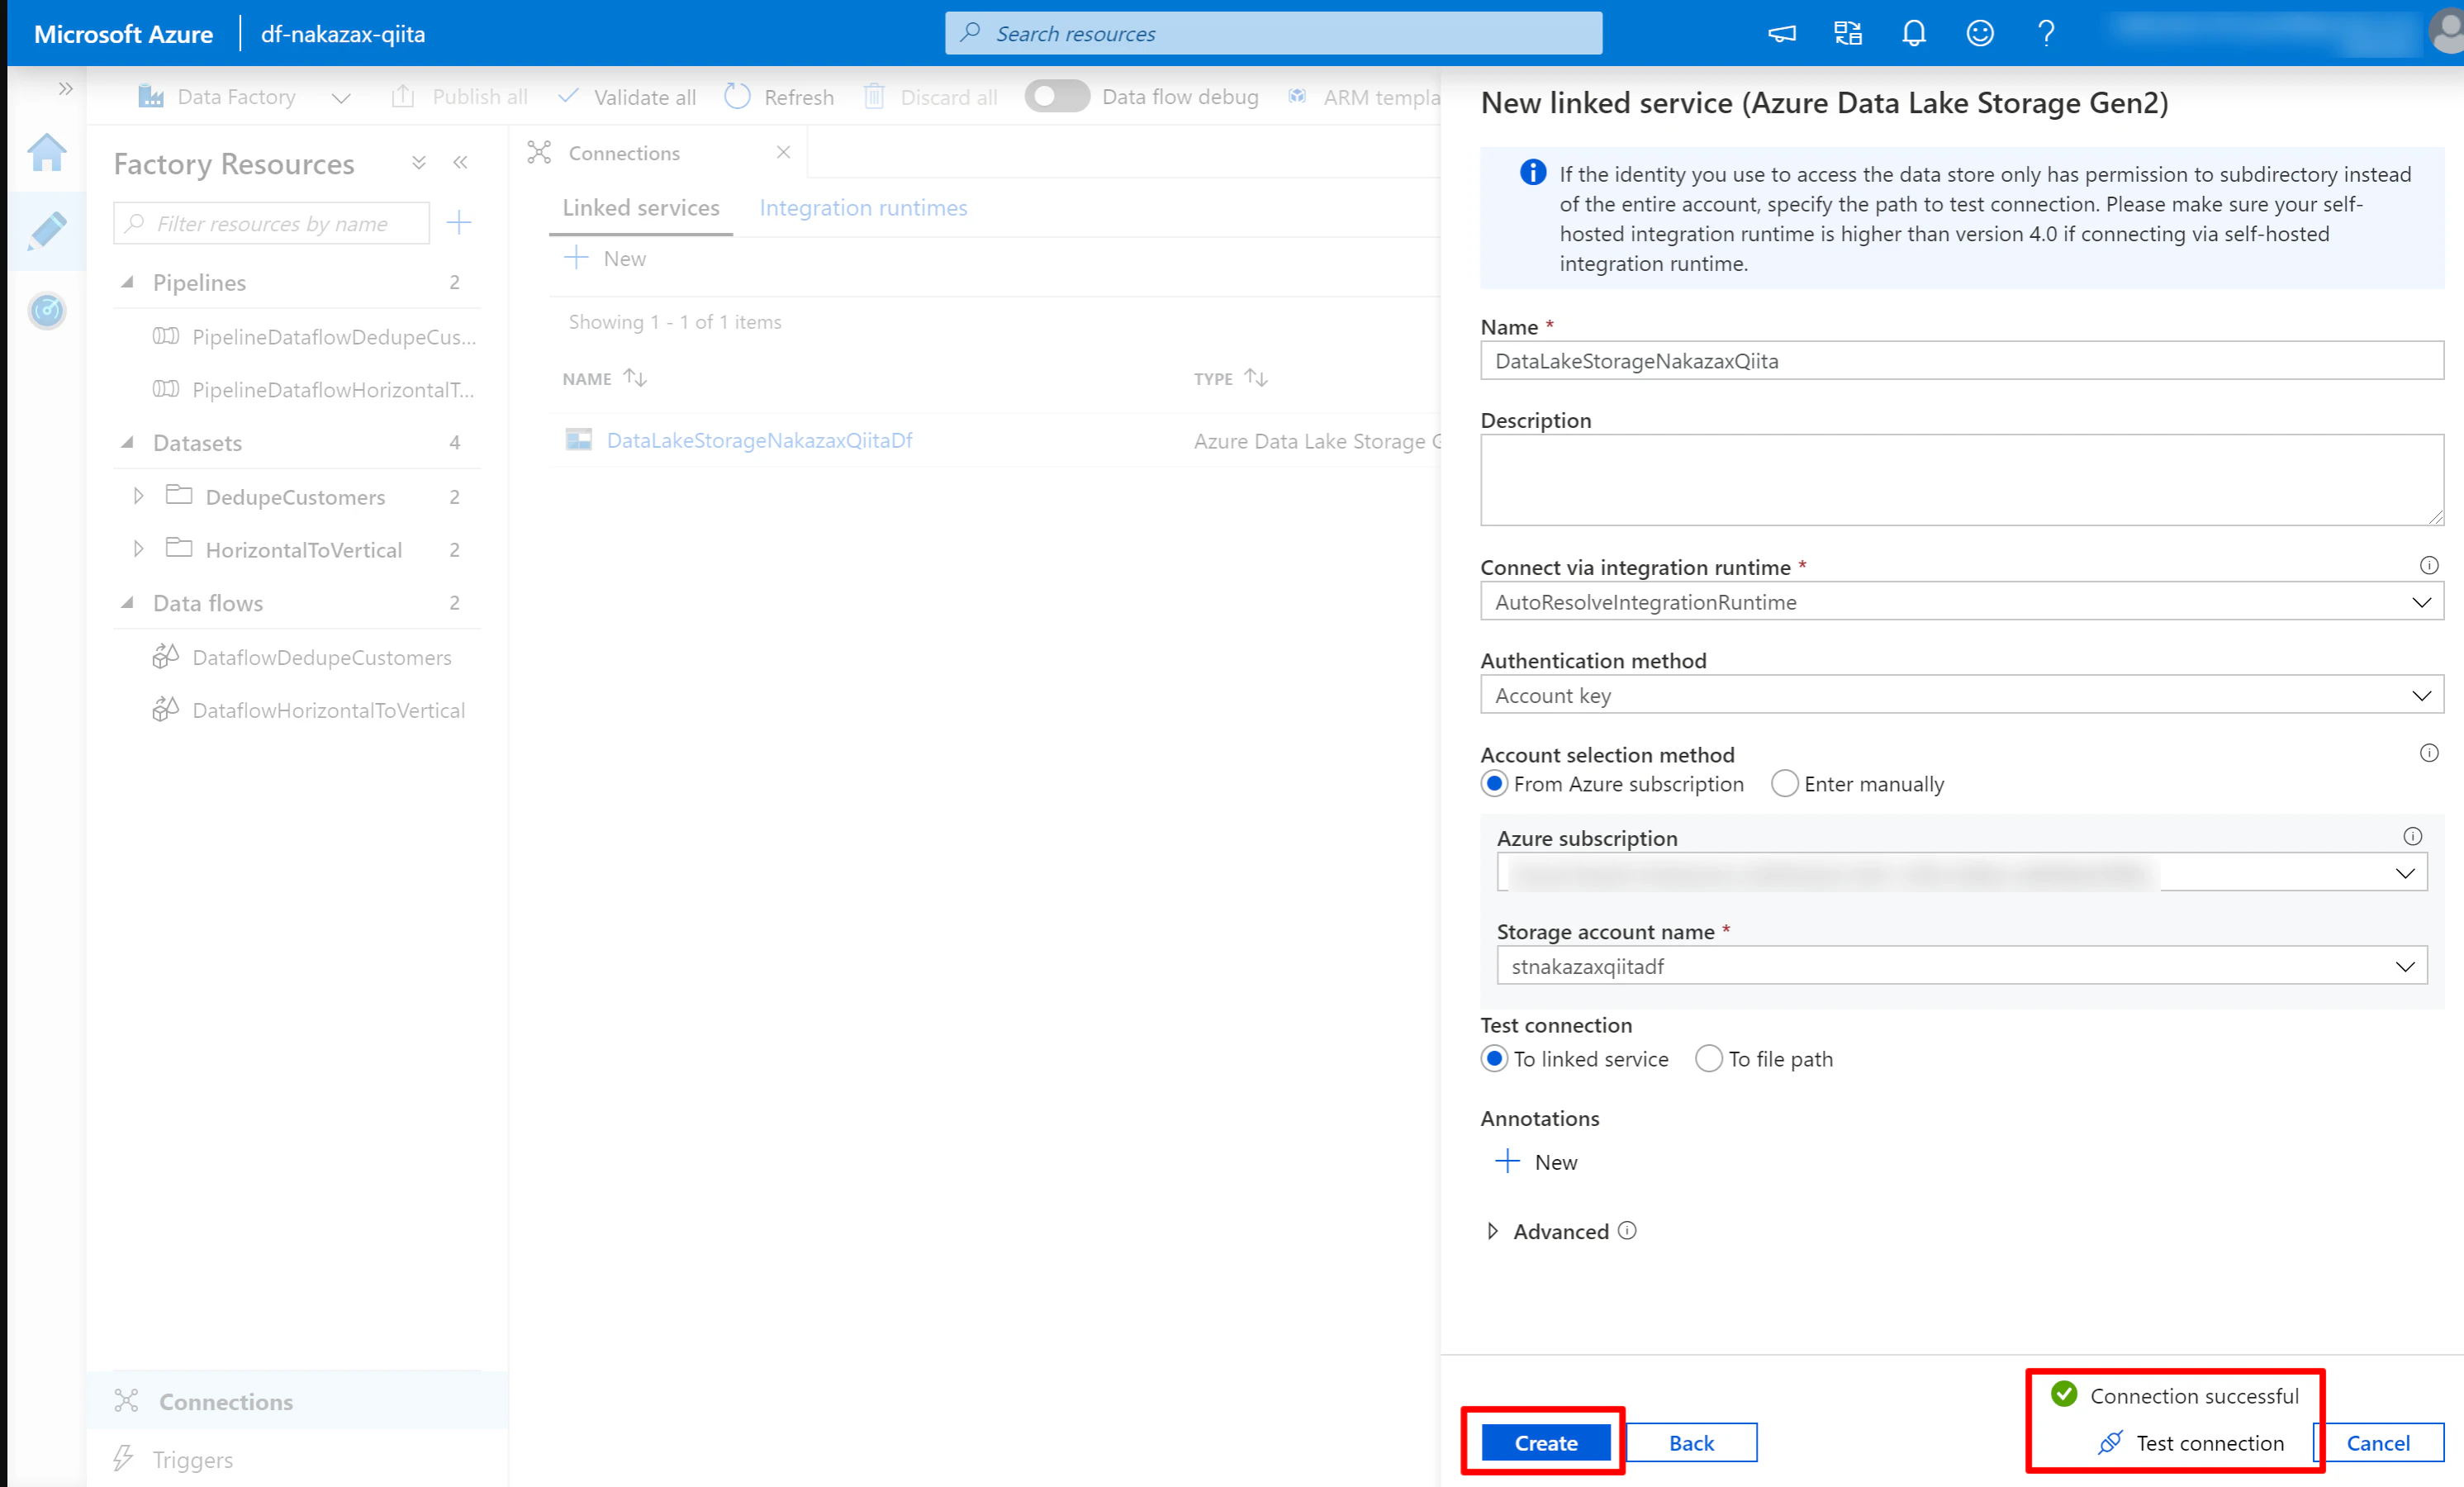
Task: Show Advanced section info tooltip
Action: click(x=1627, y=1231)
